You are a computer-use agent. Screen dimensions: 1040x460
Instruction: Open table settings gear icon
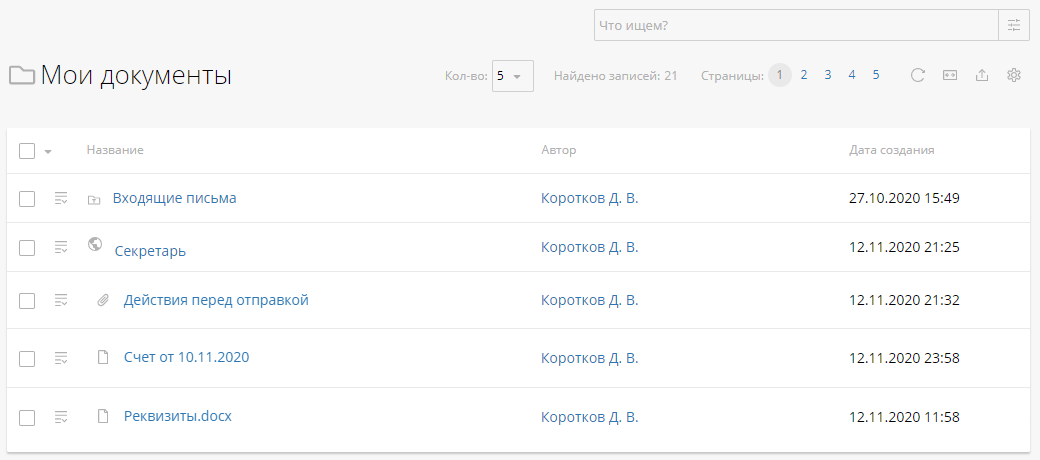(1013, 75)
